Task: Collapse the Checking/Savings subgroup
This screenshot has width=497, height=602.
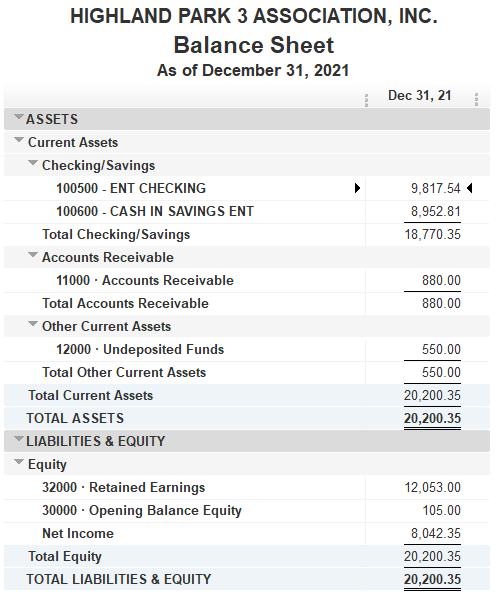Action: point(33,163)
